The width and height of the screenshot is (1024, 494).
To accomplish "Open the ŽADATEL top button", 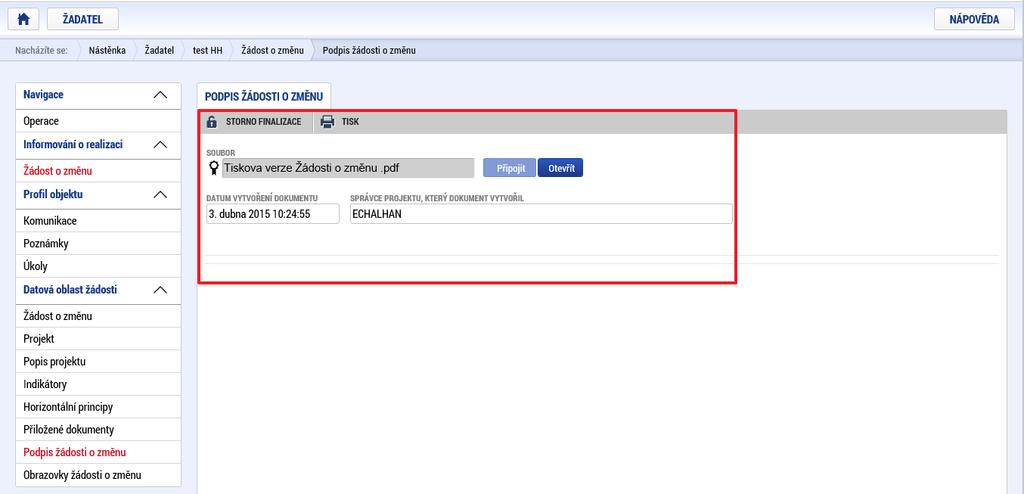I will point(82,19).
